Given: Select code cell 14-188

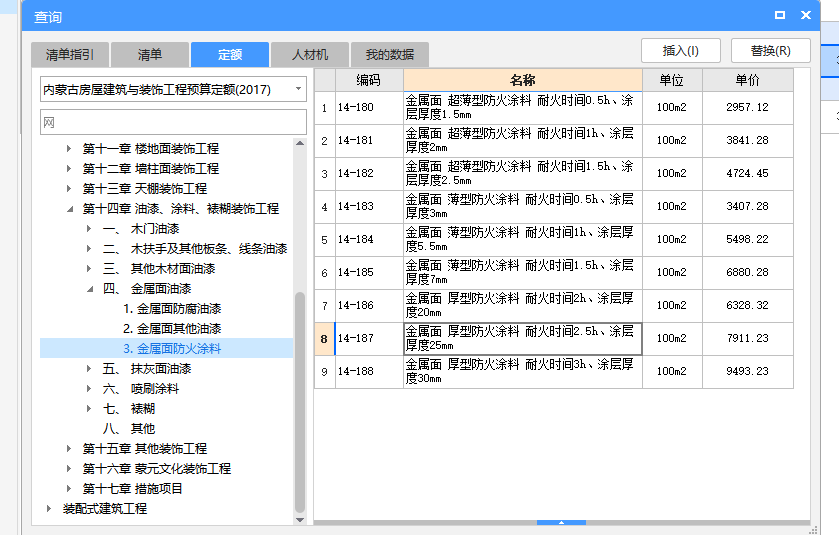Looking at the screenshot, I should [x=369, y=372].
